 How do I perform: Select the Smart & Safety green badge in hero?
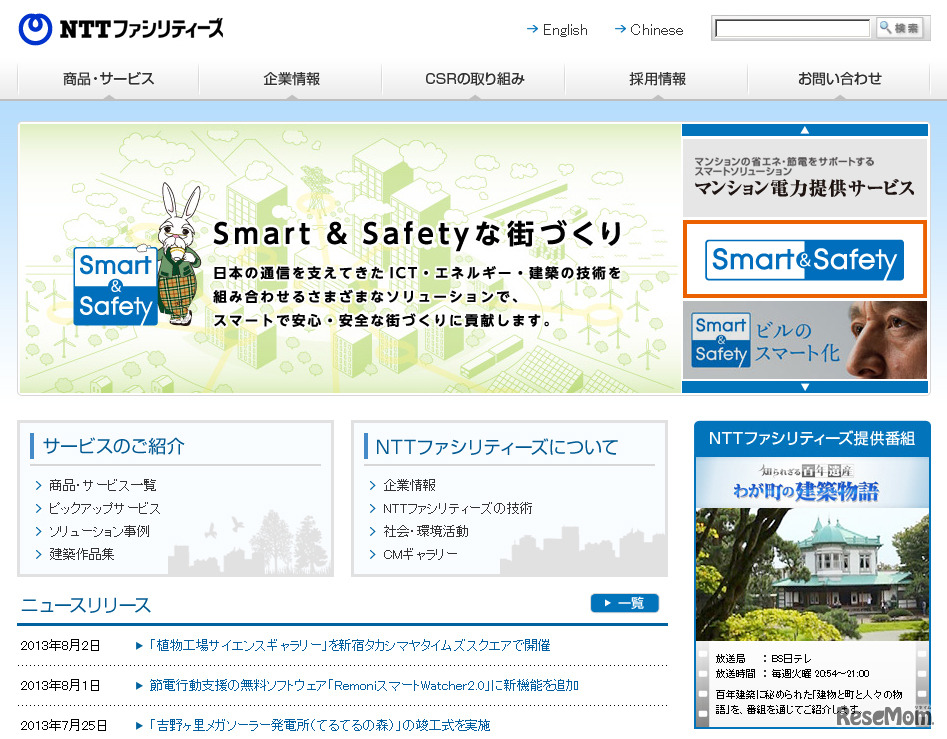[x=117, y=287]
